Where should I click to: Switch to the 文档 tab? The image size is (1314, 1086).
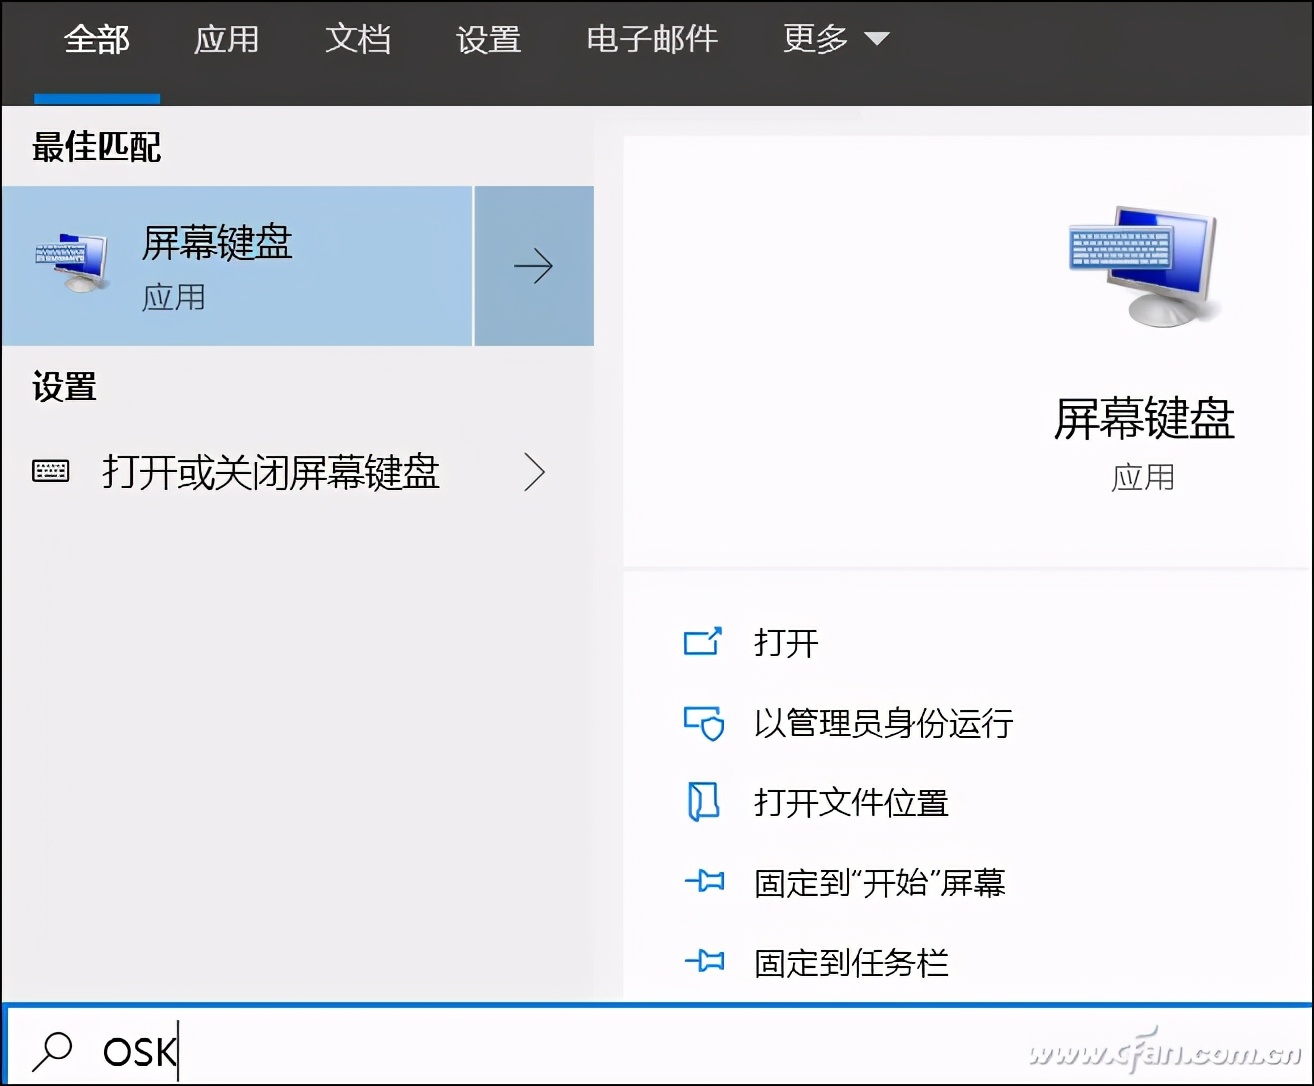[358, 40]
